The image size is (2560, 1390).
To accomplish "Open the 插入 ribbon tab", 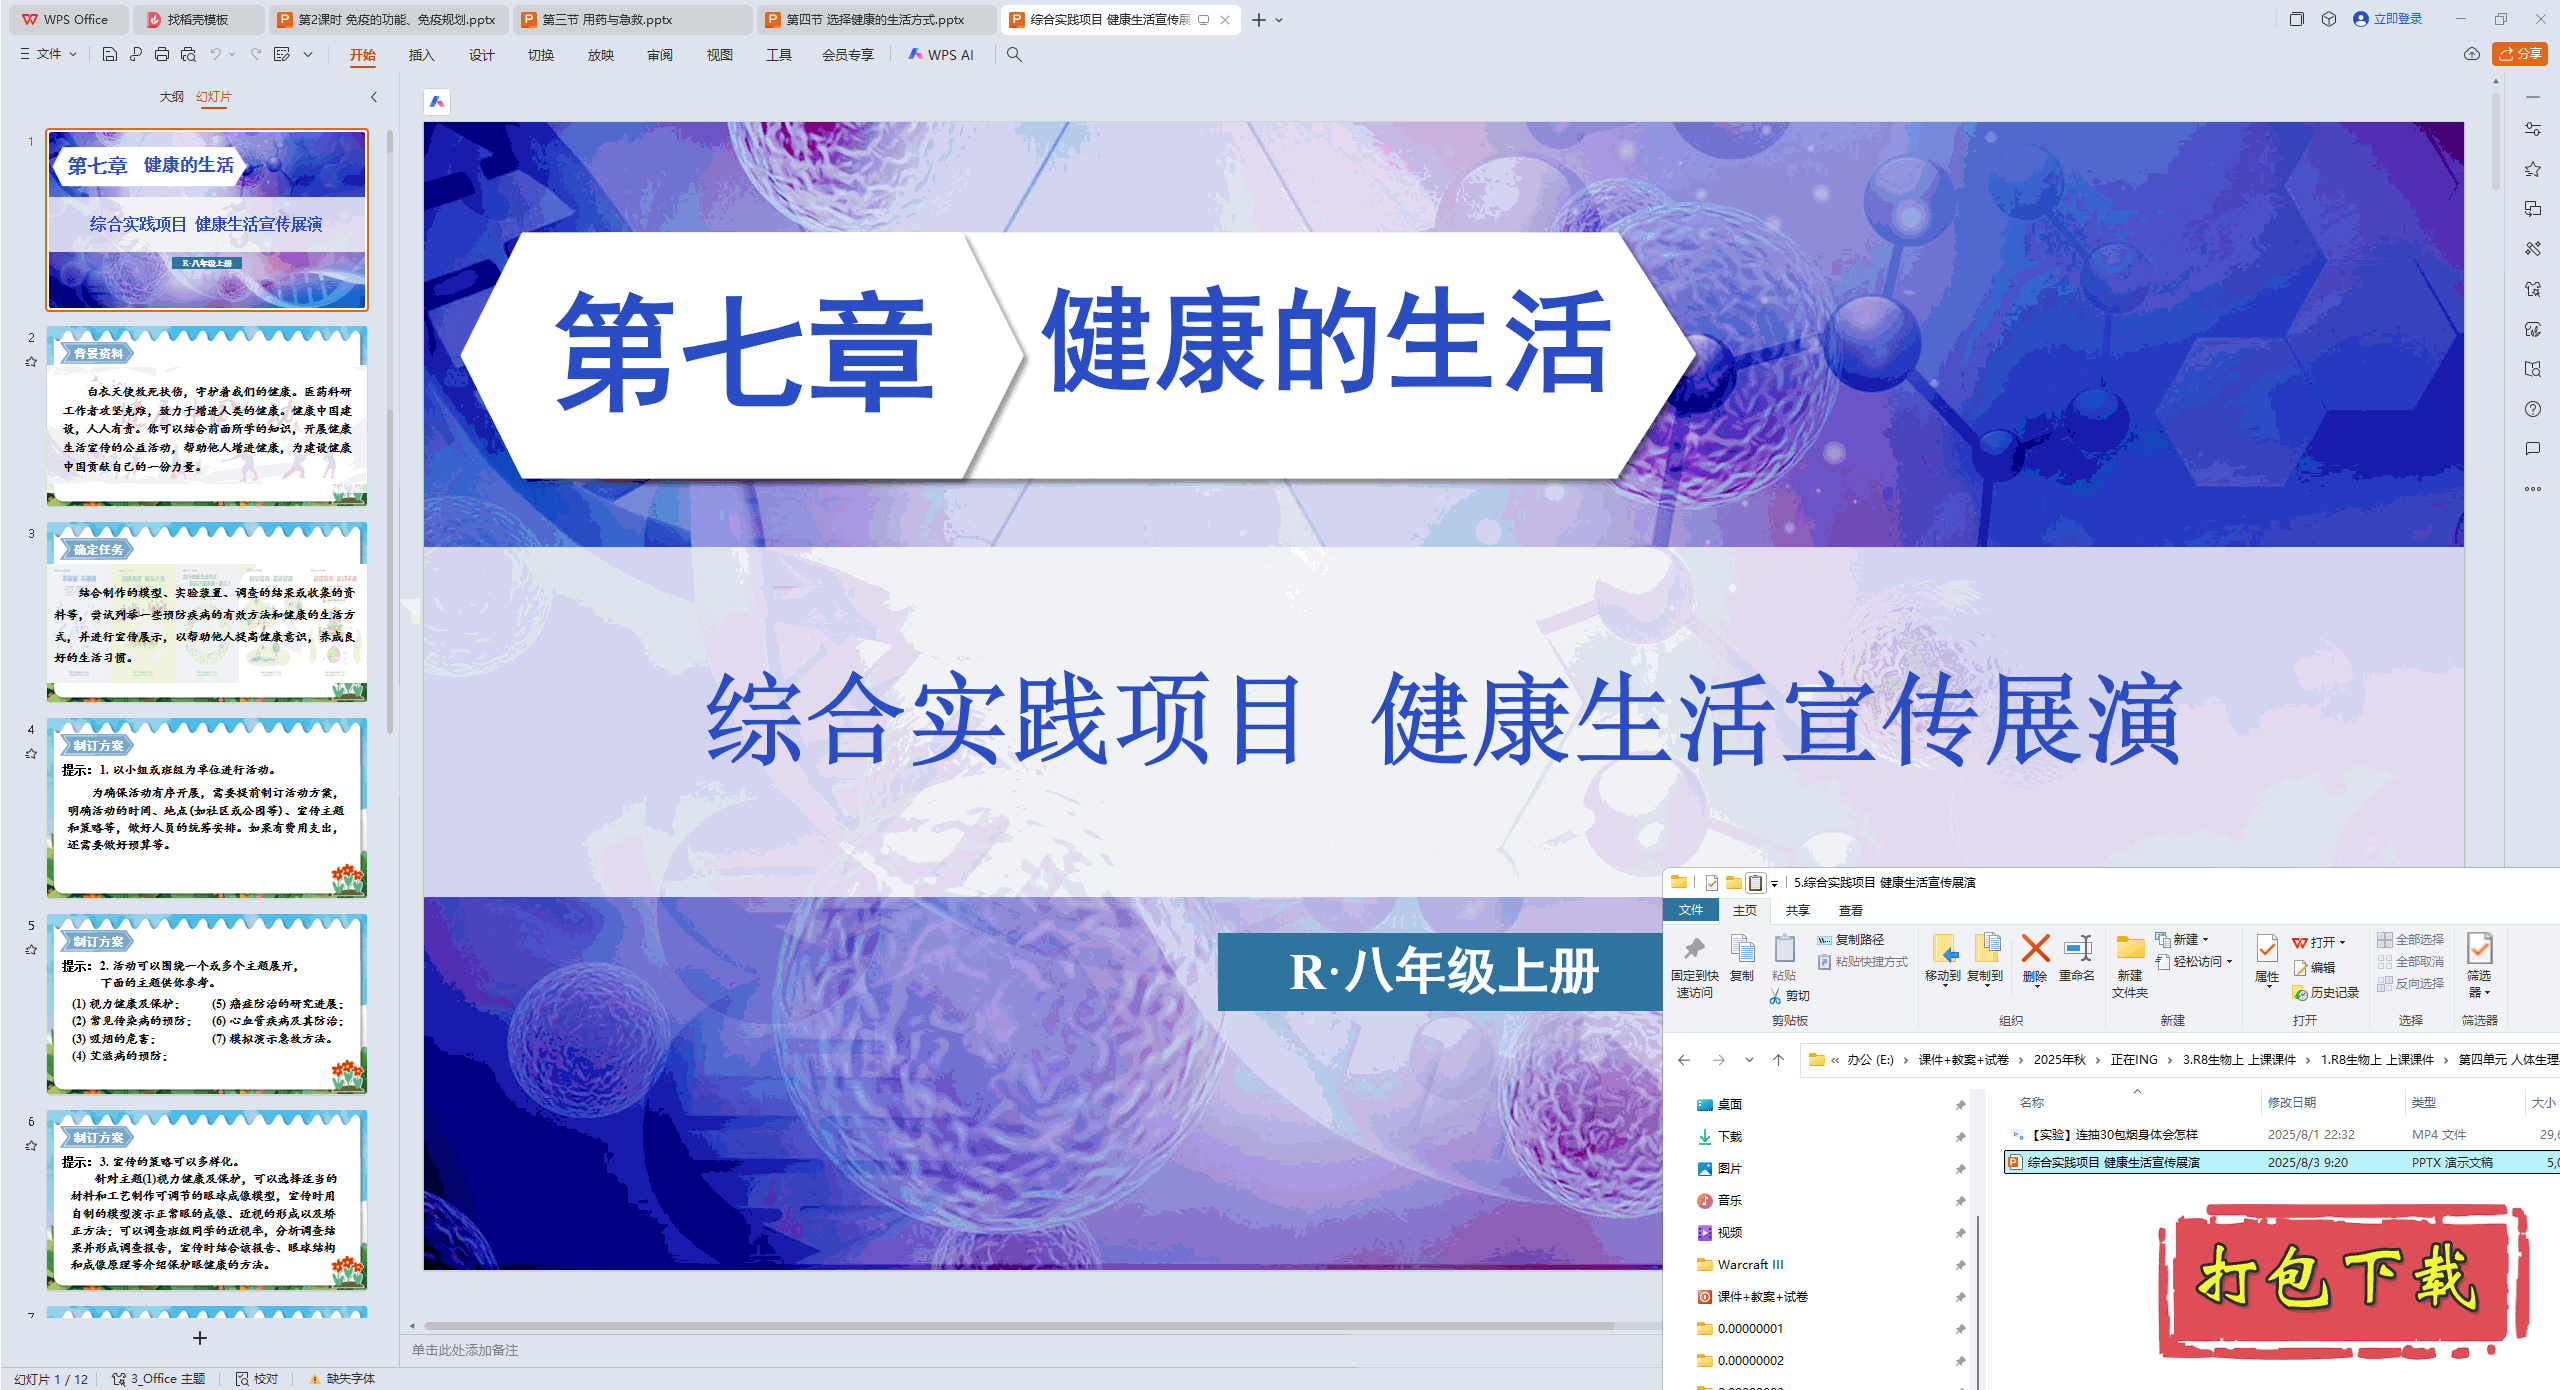I will pos(421,55).
